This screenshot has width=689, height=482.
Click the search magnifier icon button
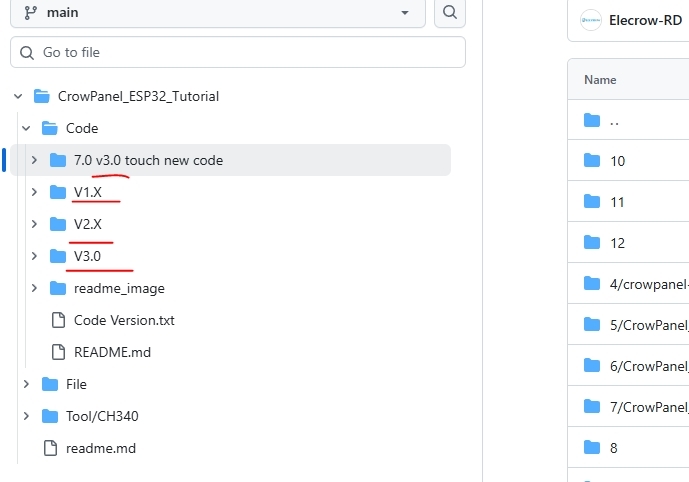450,13
